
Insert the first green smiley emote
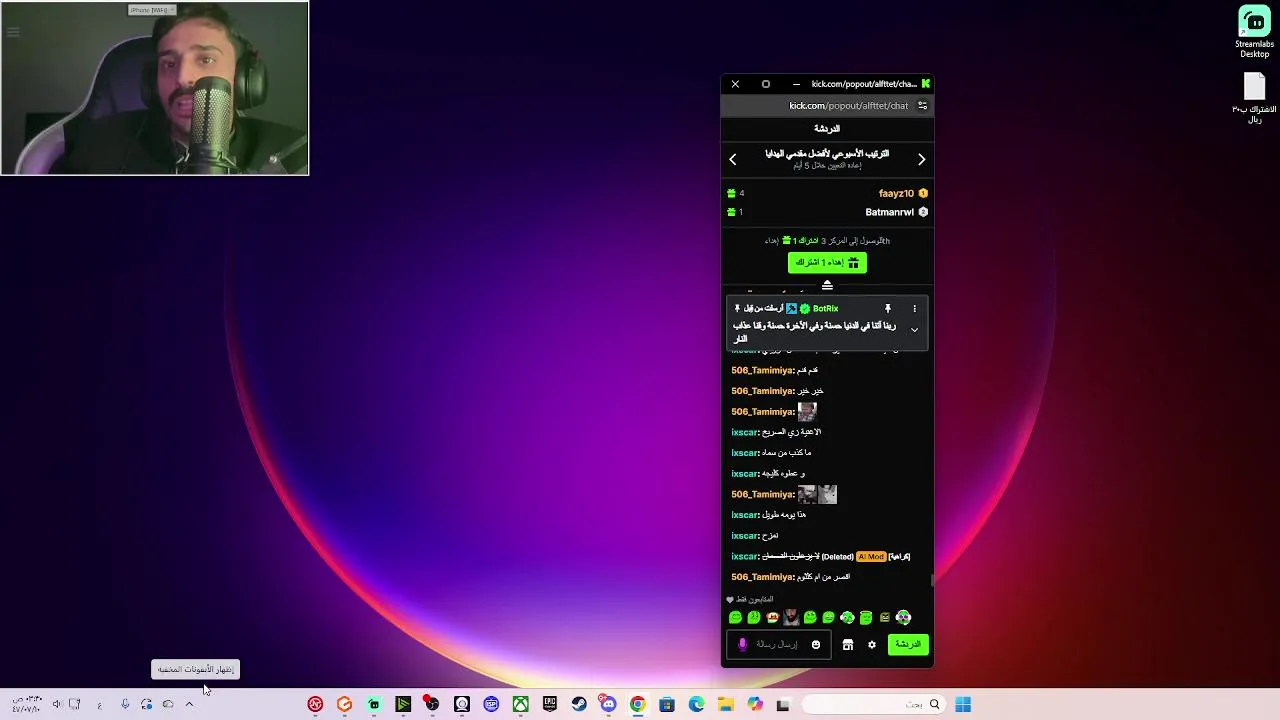click(735, 617)
